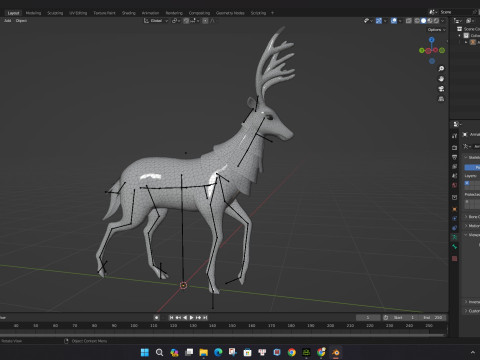This screenshot has height=360, width=480.
Task: Click the current frame number field
Action: [368, 317]
